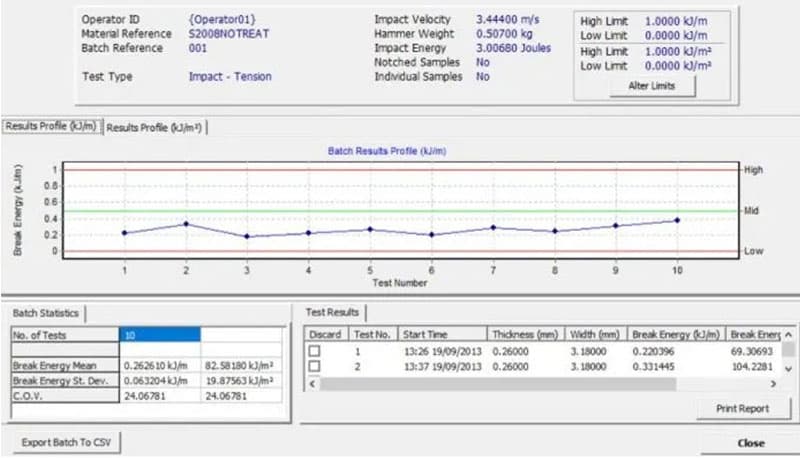Close the batch results window

coord(751,443)
